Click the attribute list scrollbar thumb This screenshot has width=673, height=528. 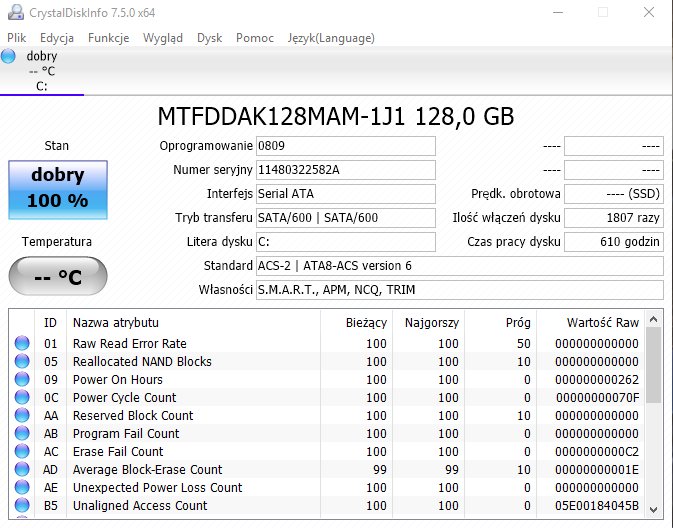(x=653, y=365)
